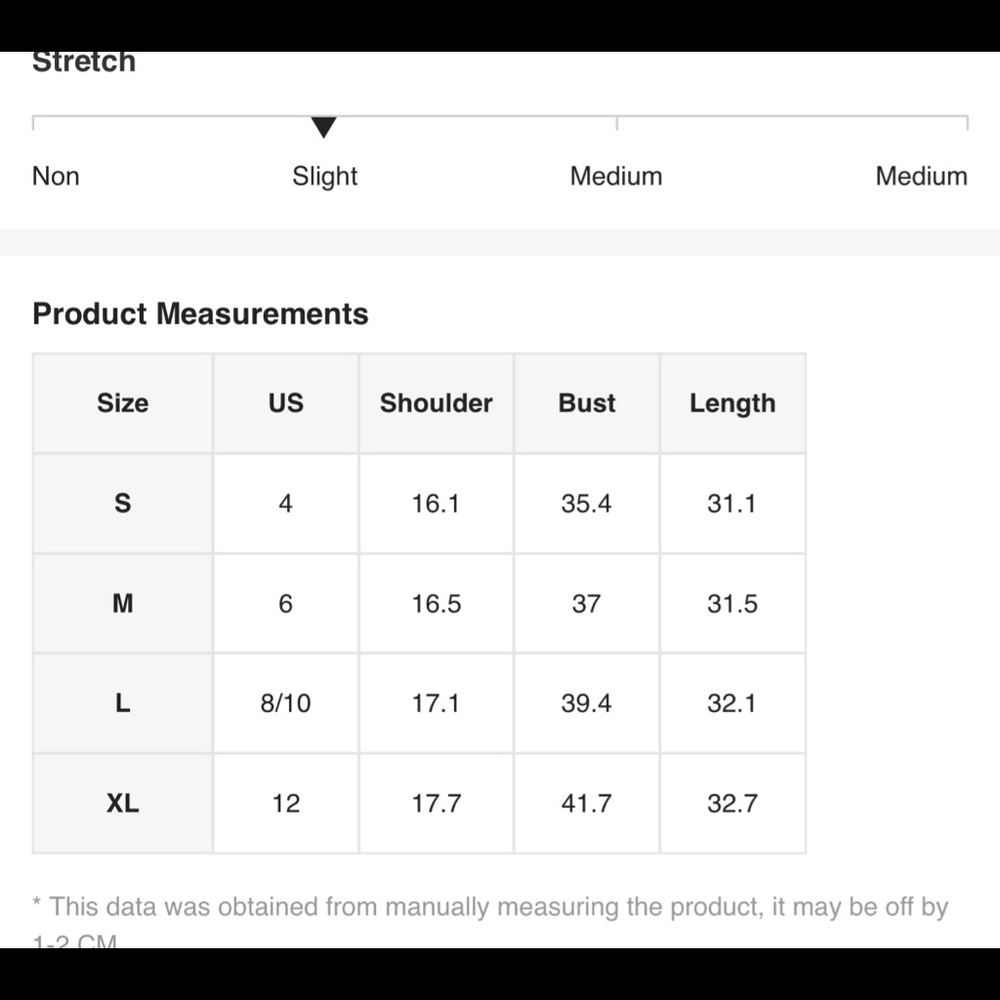The height and width of the screenshot is (1000, 1000).
Task: Select the L size row label
Action: coord(122,703)
